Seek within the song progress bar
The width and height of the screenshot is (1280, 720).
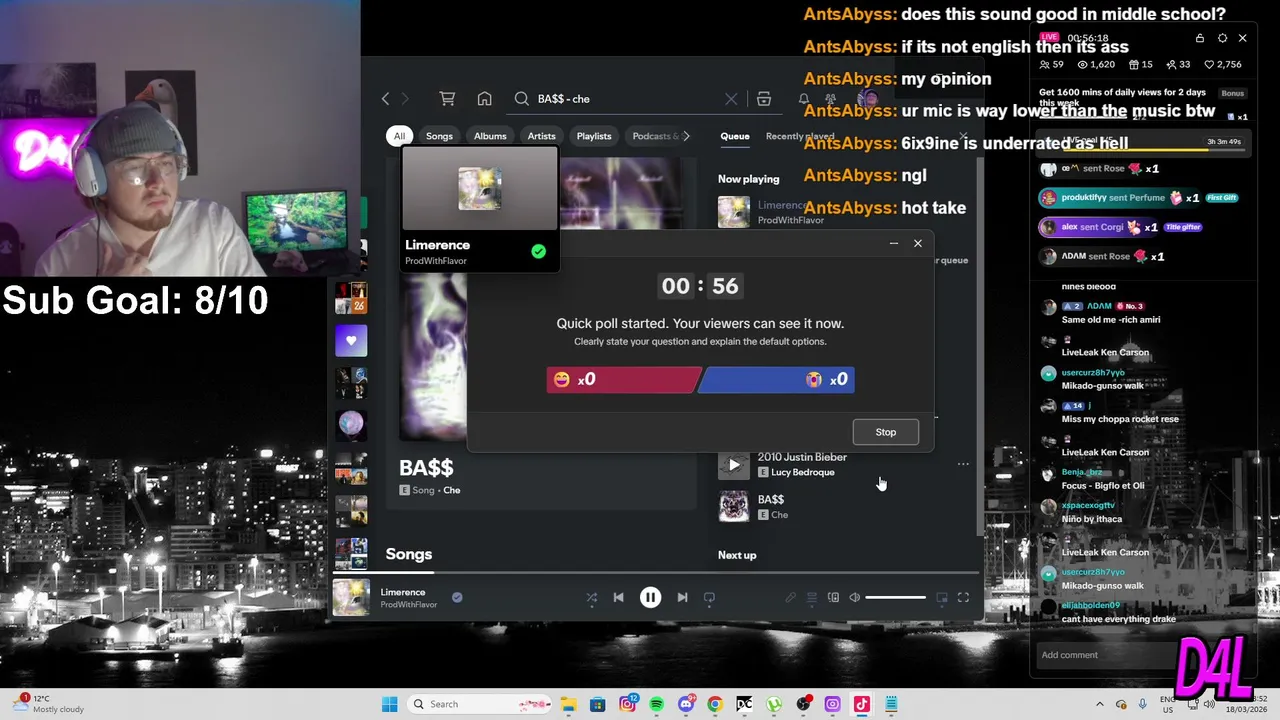[x=656, y=573]
